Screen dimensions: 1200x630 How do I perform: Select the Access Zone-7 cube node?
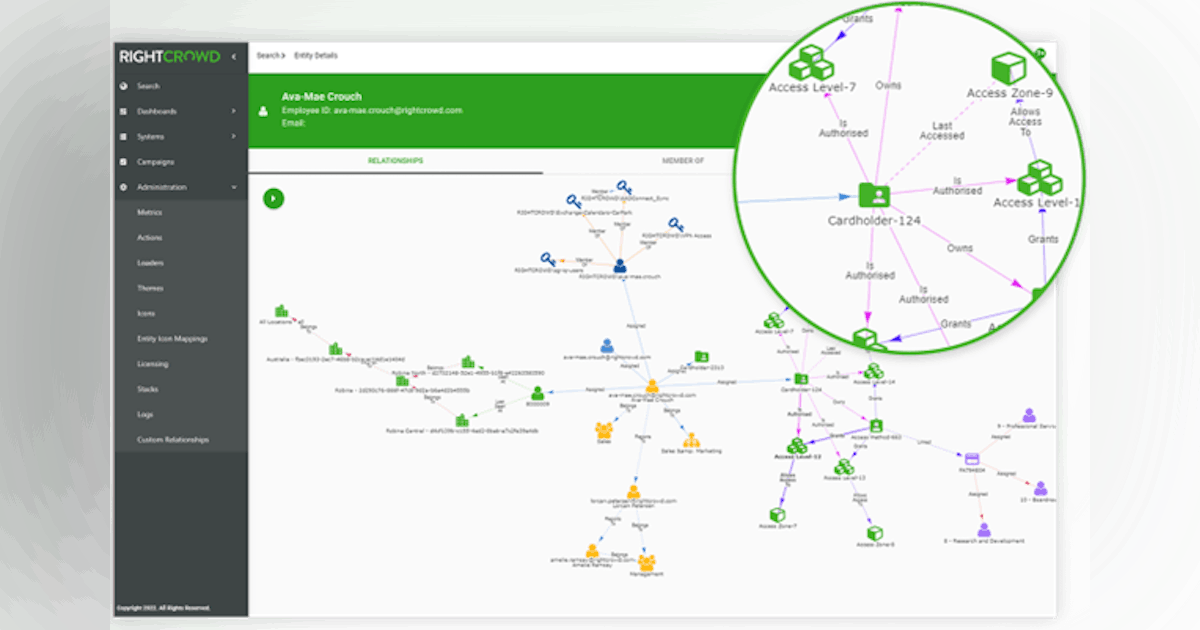(777, 514)
